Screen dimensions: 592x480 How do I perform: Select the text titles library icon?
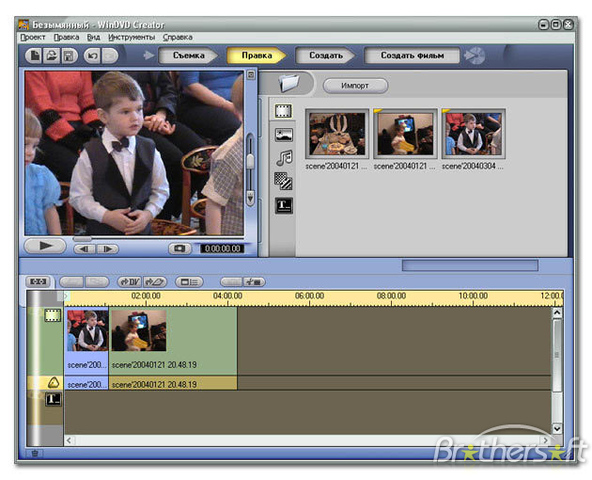(284, 205)
